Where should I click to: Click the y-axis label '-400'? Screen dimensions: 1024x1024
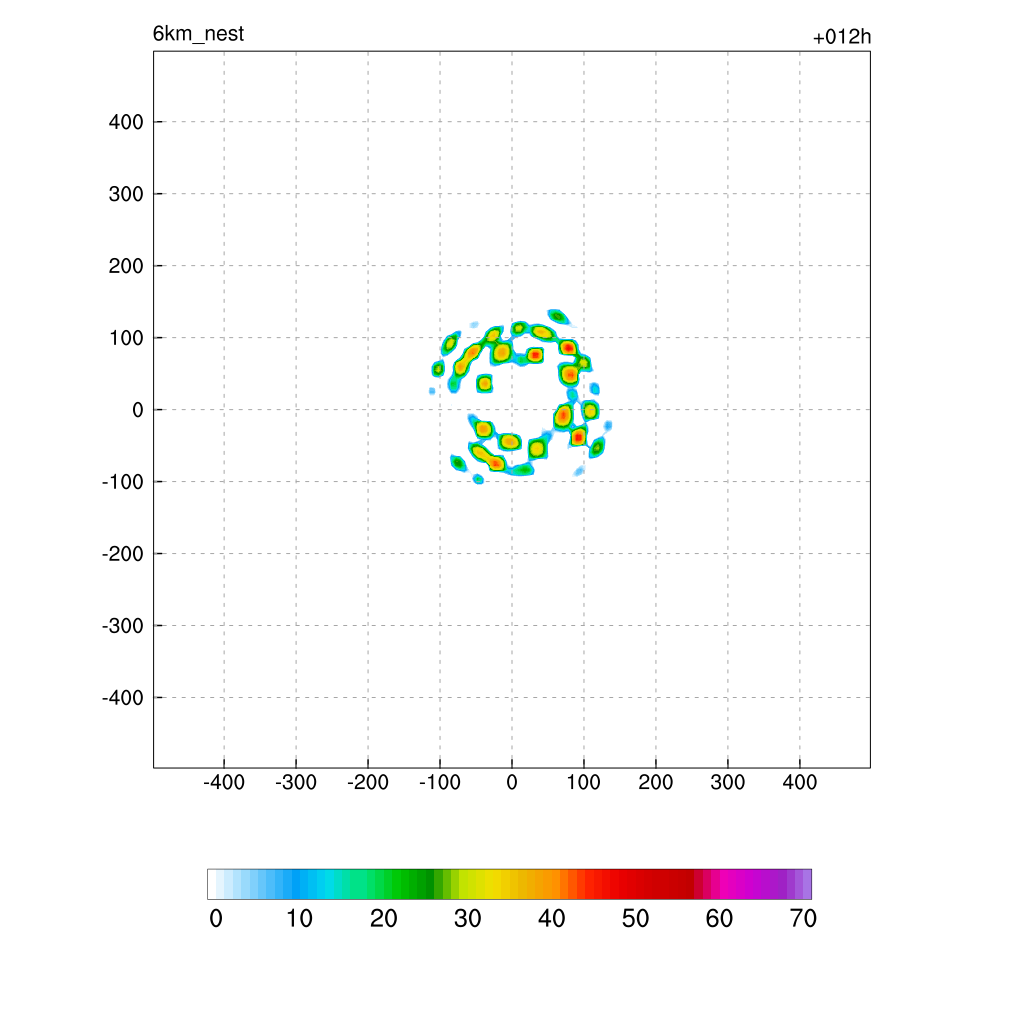[x=123, y=698]
